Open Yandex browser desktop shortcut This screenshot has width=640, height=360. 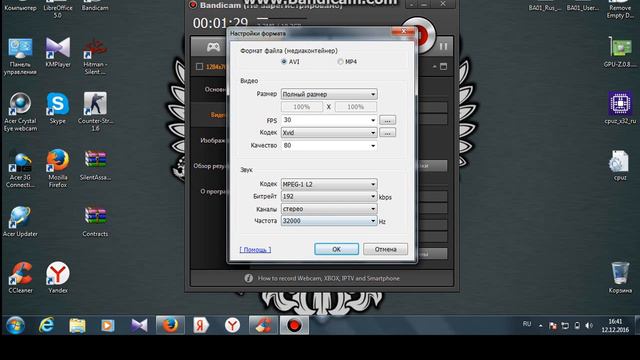pos(58,278)
